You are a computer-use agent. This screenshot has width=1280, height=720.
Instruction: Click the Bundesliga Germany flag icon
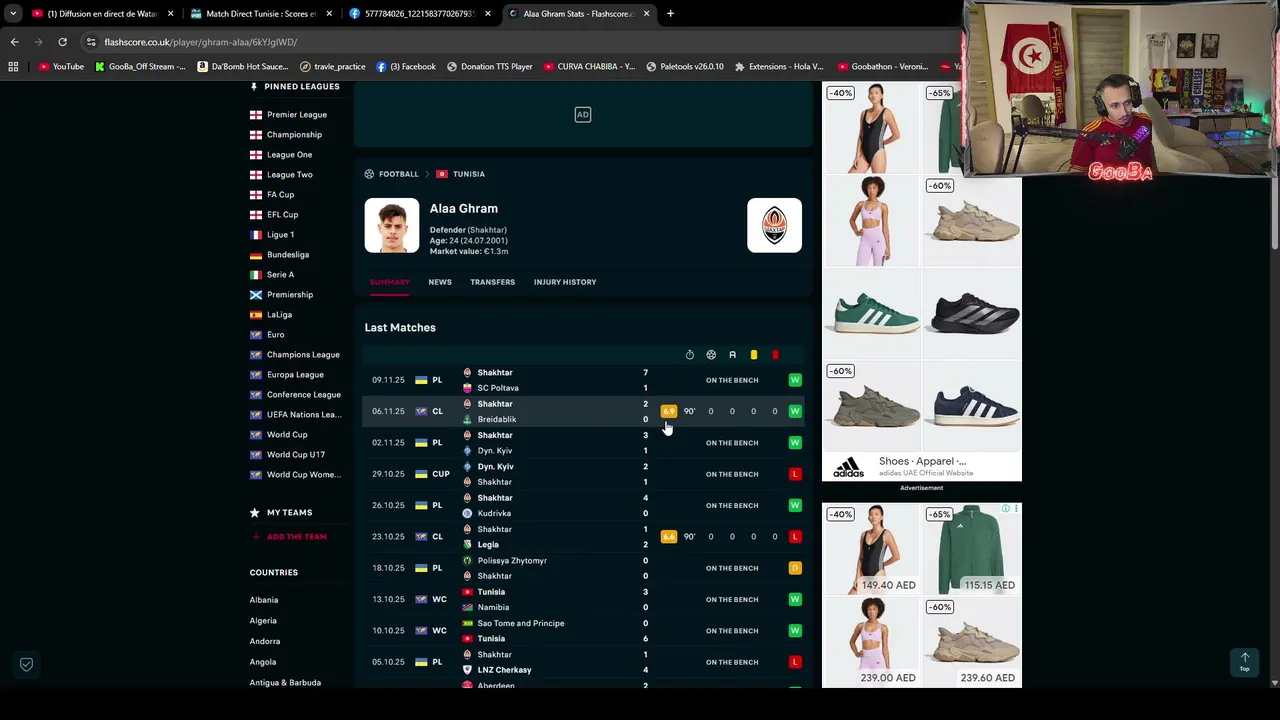[256, 255]
